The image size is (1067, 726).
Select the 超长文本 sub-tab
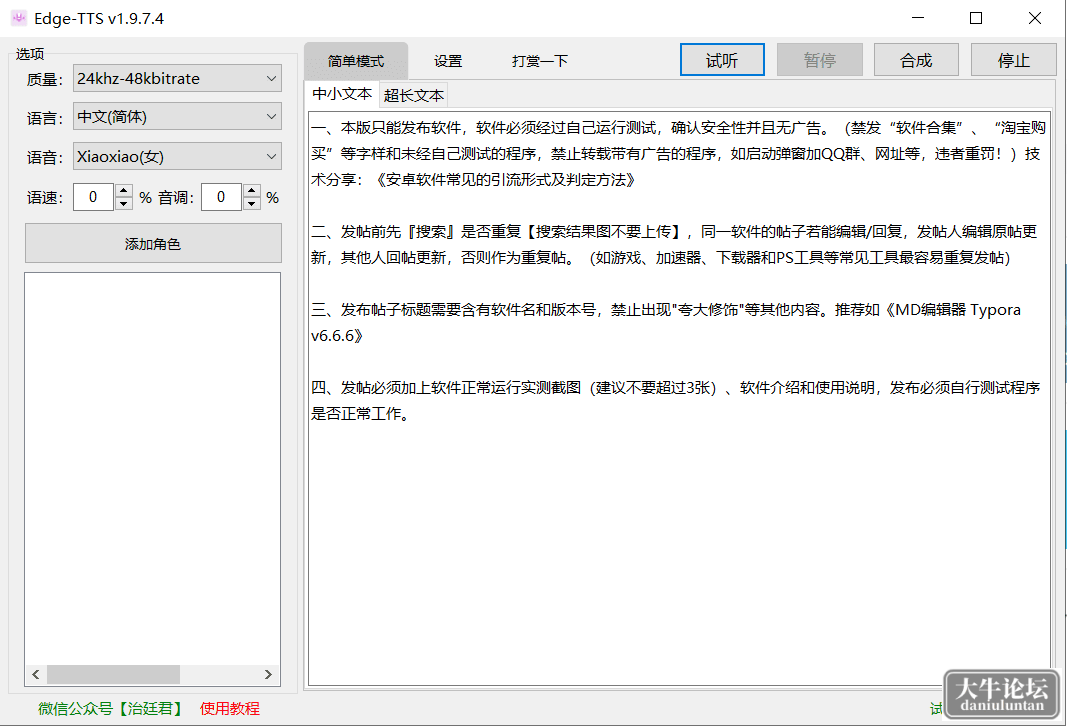click(x=414, y=95)
